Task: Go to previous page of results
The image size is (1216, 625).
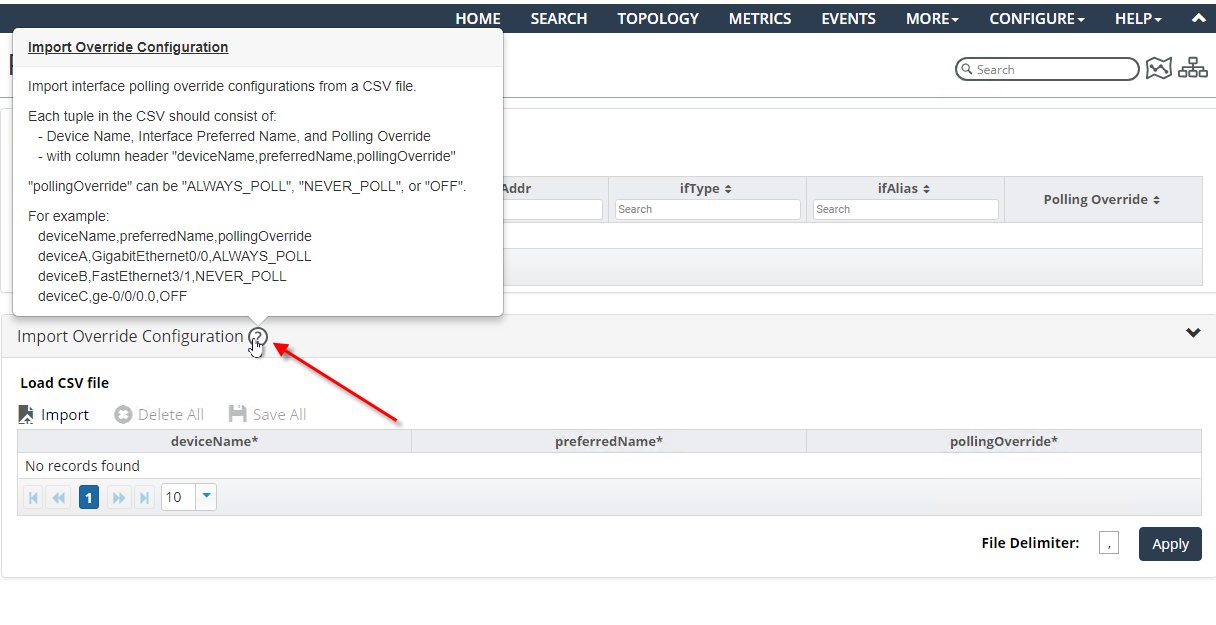Action: click(x=59, y=497)
